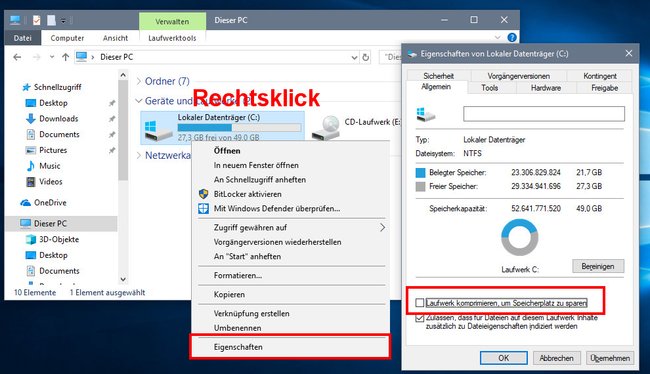Choose Eigenschaften in context menu
The width and height of the screenshot is (650, 374).
[238, 347]
